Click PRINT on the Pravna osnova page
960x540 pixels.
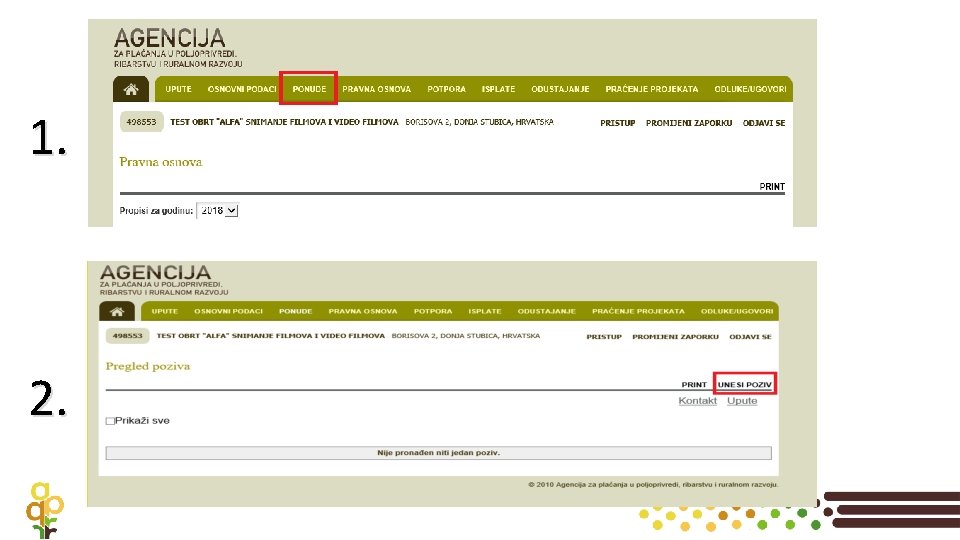772,187
